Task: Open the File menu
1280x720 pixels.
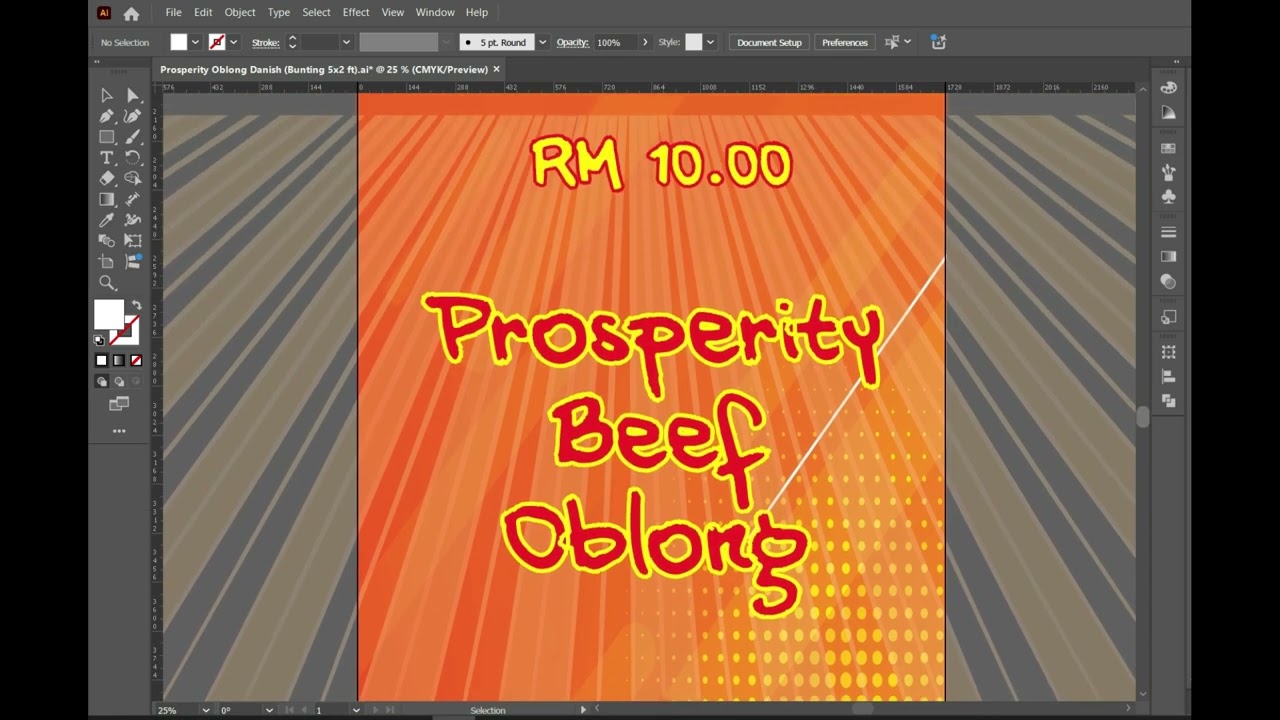Action: [x=174, y=12]
